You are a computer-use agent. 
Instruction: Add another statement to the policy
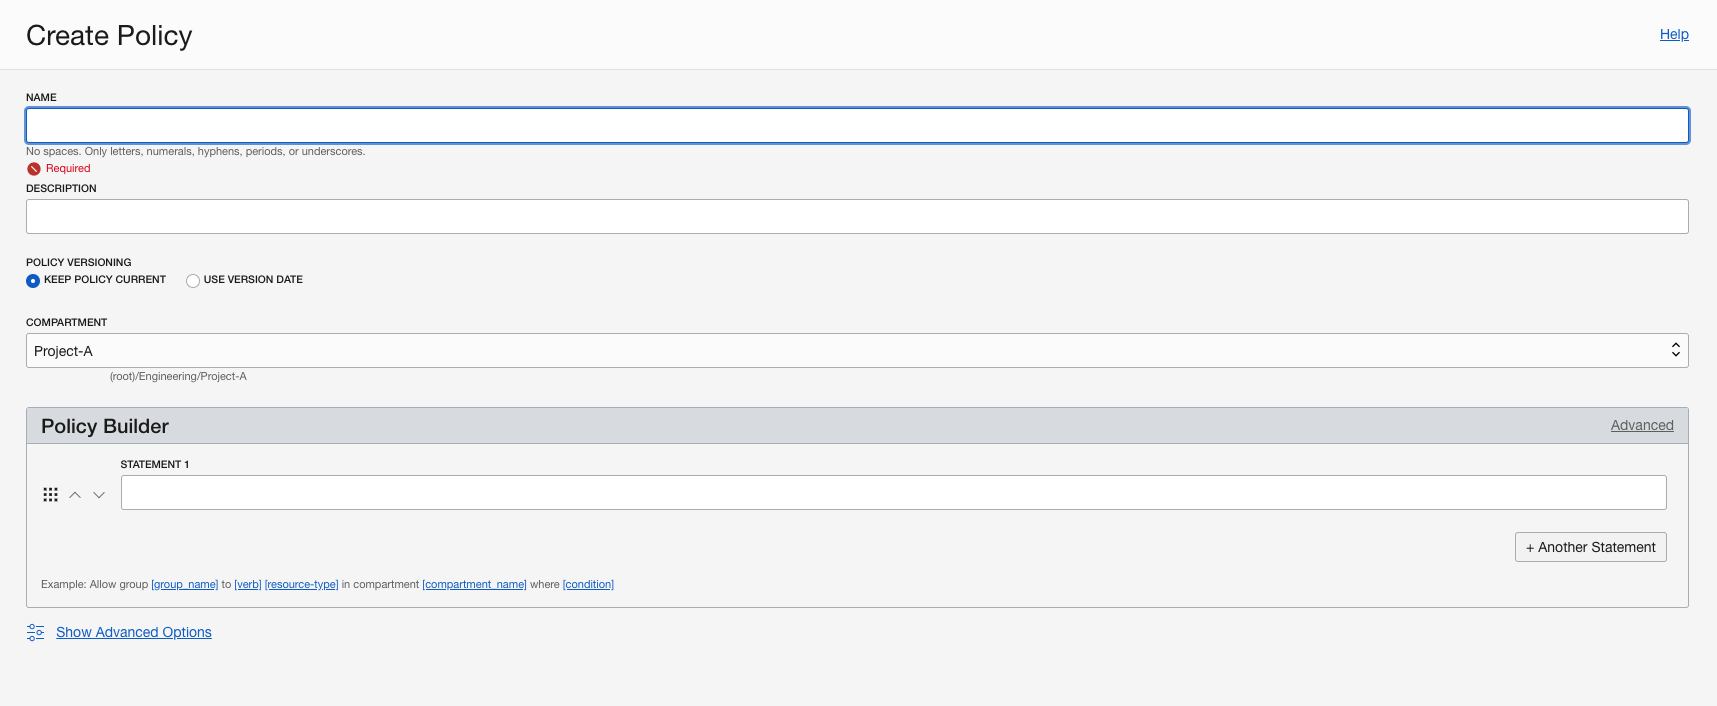tap(1590, 547)
